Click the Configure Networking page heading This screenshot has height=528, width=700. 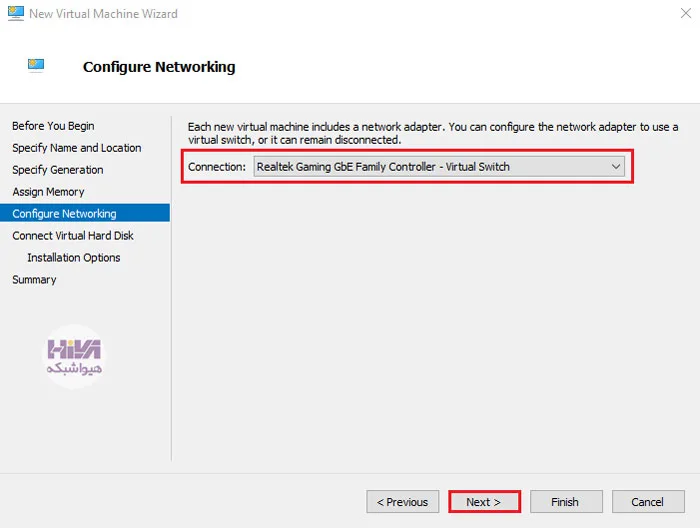[x=159, y=67]
